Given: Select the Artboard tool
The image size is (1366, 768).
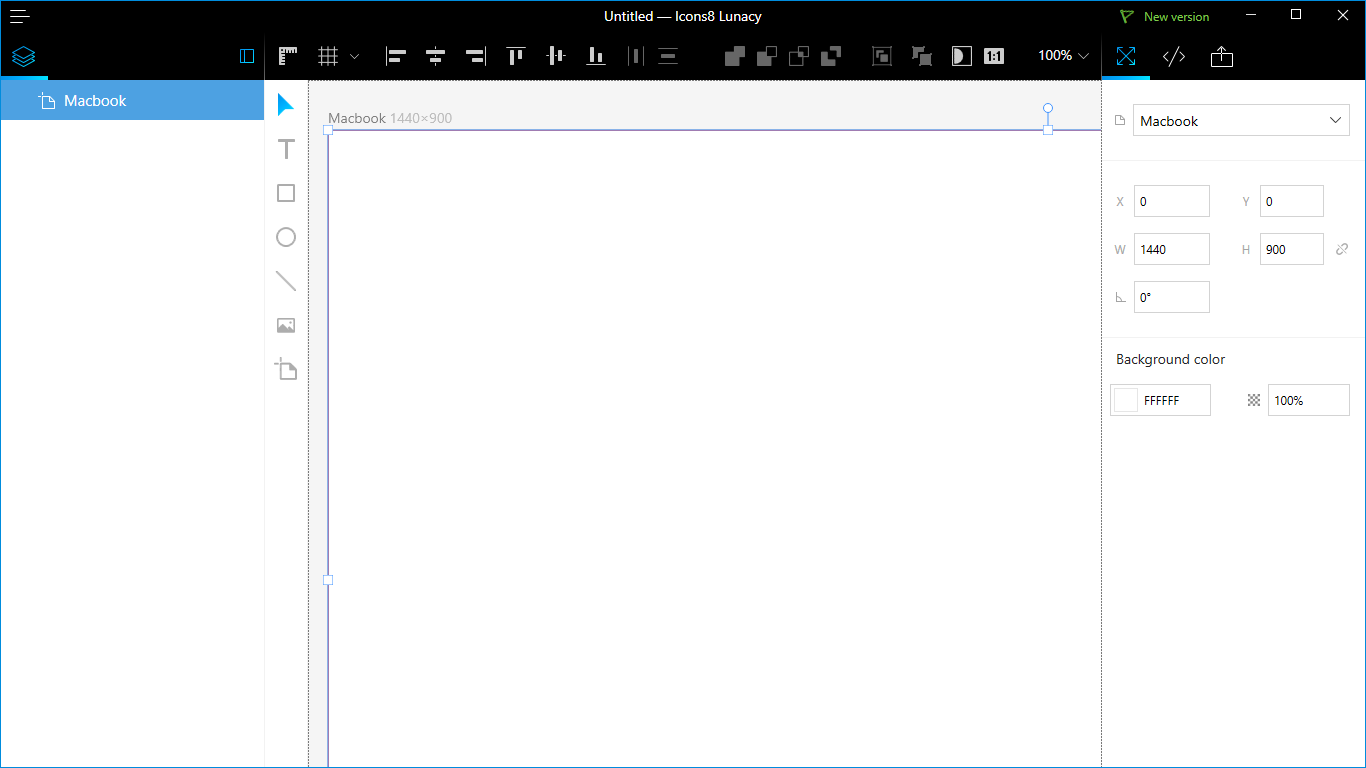Looking at the screenshot, I should [286, 370].
